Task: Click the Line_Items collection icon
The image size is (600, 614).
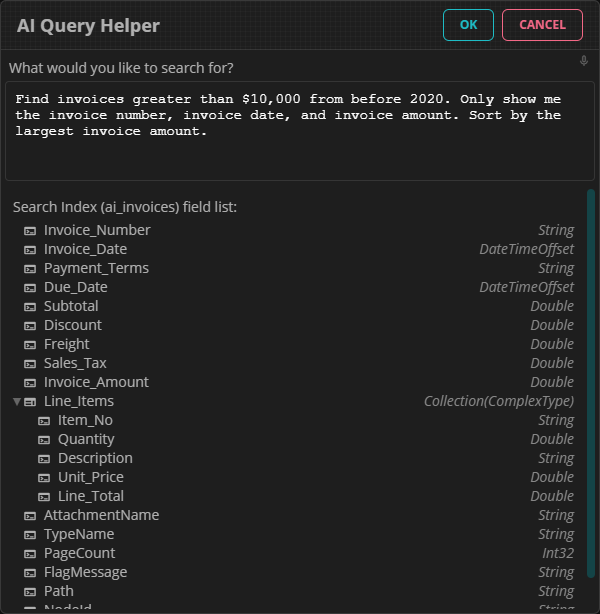Action: 30,402
